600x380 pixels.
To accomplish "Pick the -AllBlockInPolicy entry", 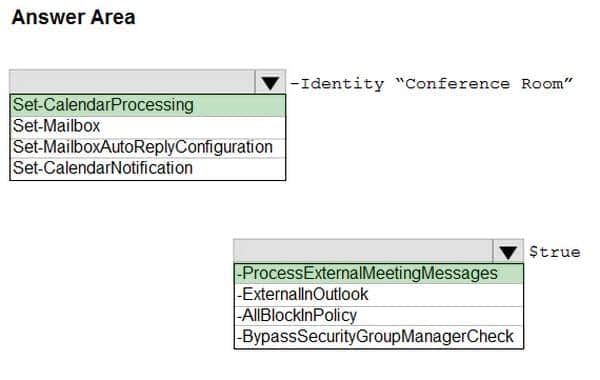I will coord(379,316).
